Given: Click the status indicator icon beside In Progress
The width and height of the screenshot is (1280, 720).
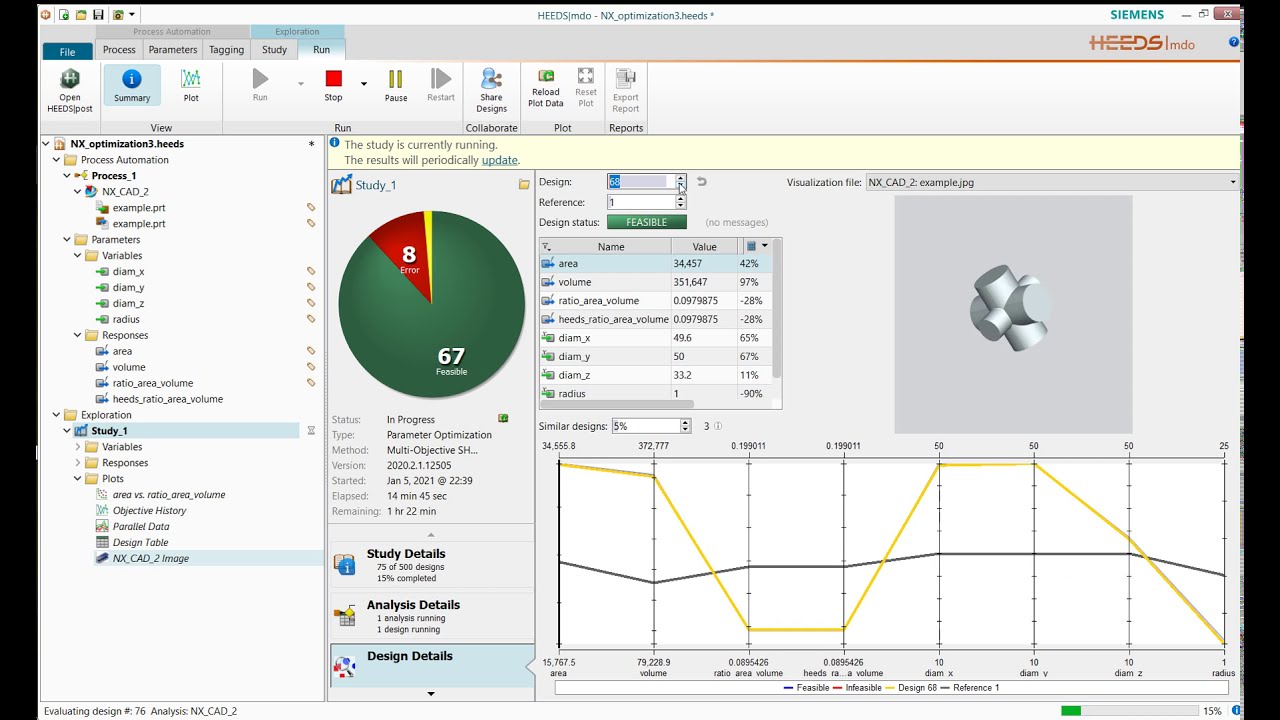Looking at the screenshot, I should click(x=503, y=418).
